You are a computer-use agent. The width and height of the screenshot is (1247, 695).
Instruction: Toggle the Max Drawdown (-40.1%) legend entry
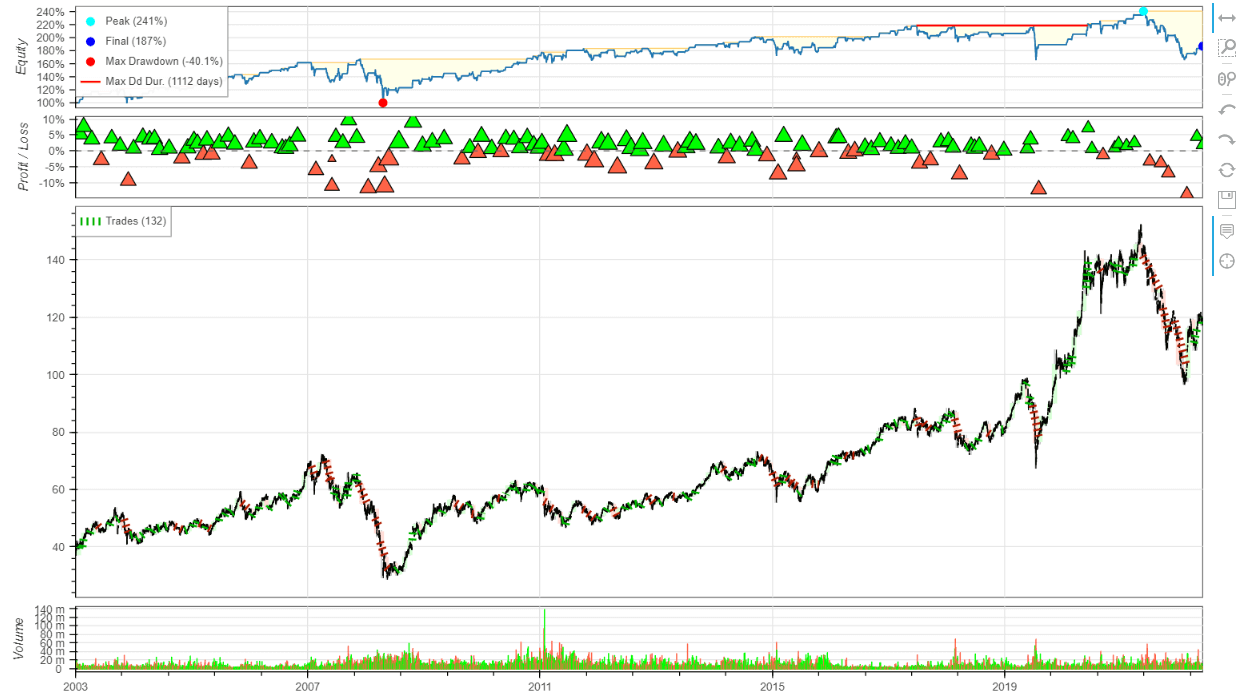click(152, 62)
